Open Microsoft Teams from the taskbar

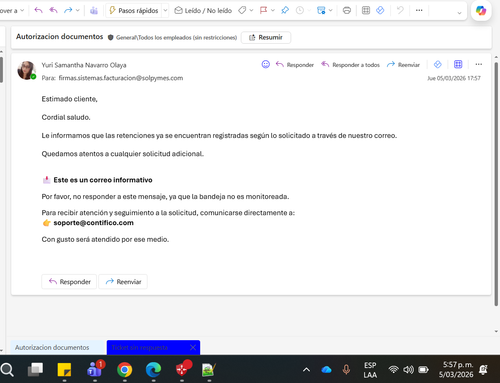pyautogui.click(x=95, y=369)
